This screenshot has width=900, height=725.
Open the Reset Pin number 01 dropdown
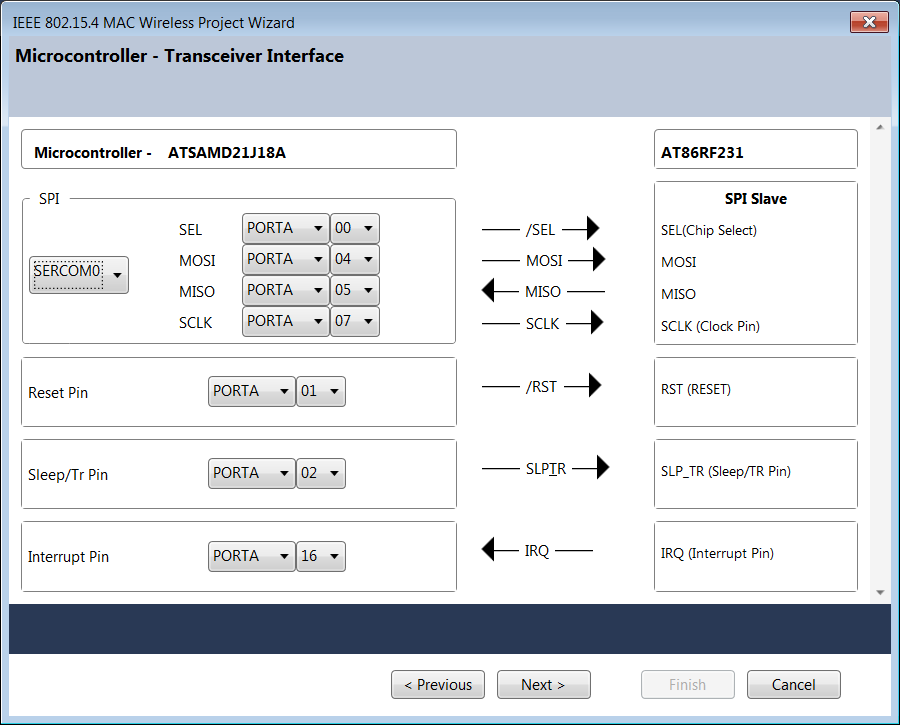[x=321, y=391]
